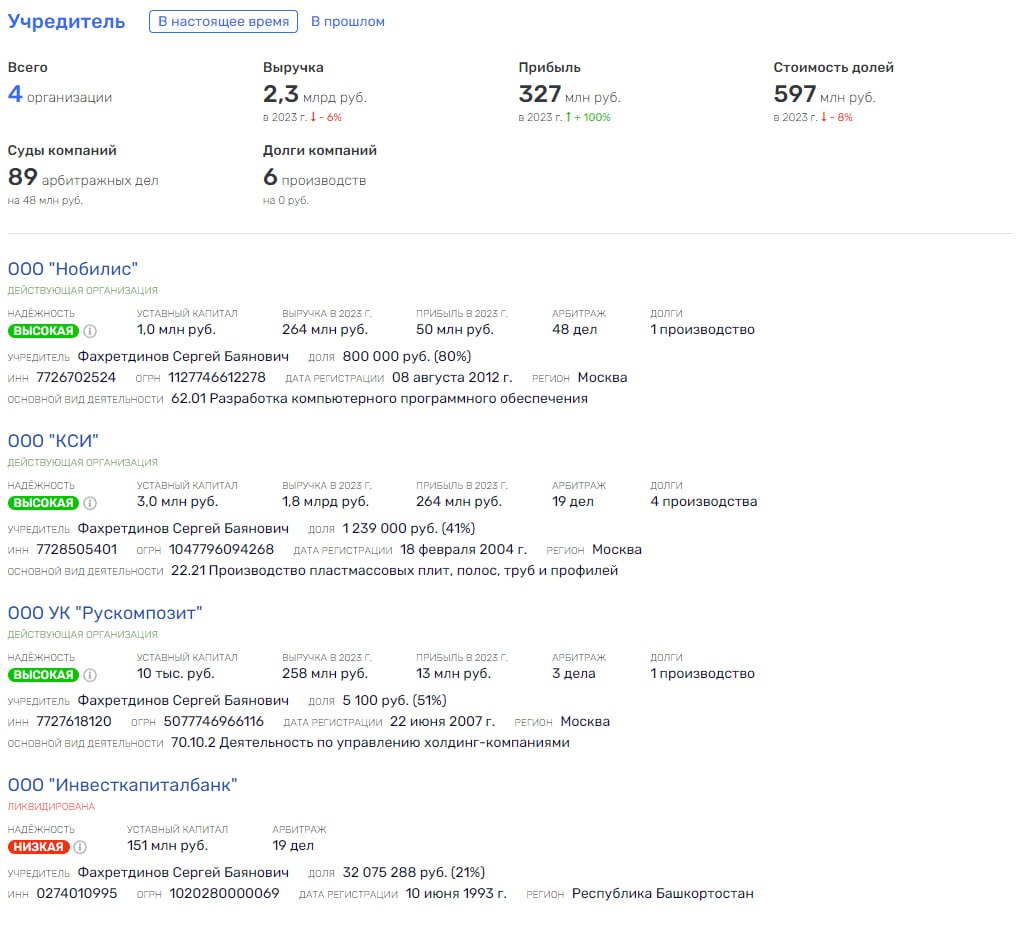Open info icon beside Нобилис reliability badge

click(x=90, y=331)
